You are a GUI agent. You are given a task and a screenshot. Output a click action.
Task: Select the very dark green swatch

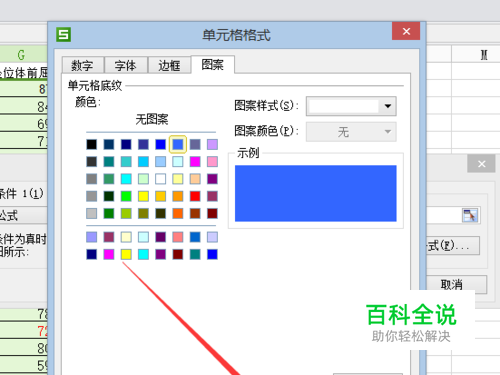pos(109,196)
